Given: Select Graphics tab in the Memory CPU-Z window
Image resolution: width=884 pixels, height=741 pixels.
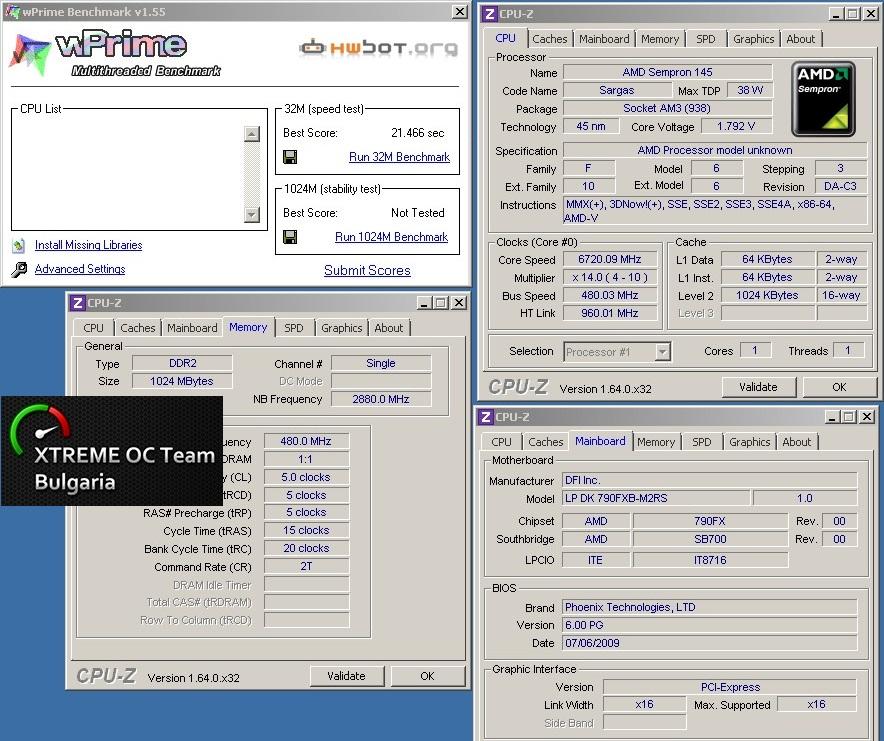Looking at the screenshot, I should tap(341, 328).
